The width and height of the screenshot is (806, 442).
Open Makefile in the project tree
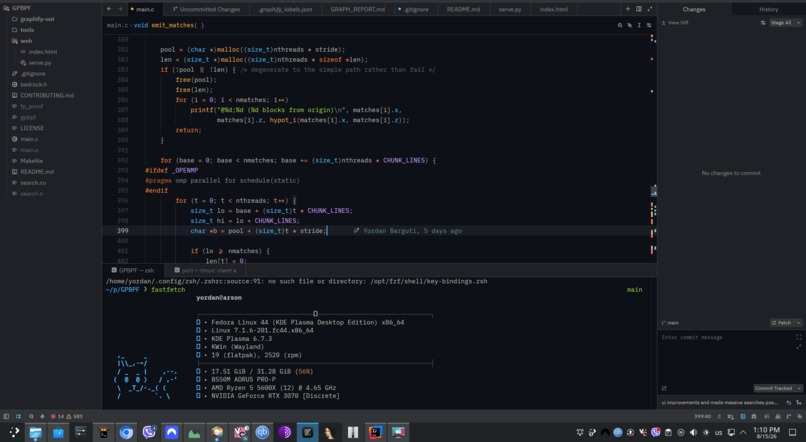(x=31, y=161)
